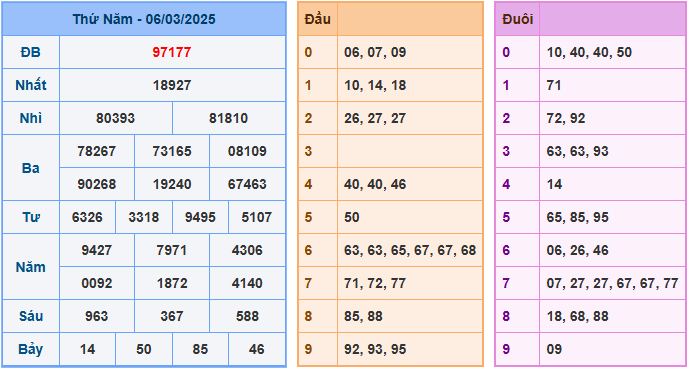Select Đuôi row values 72, 92
Screen dimensions: 689x368
(x=566, y=118)
